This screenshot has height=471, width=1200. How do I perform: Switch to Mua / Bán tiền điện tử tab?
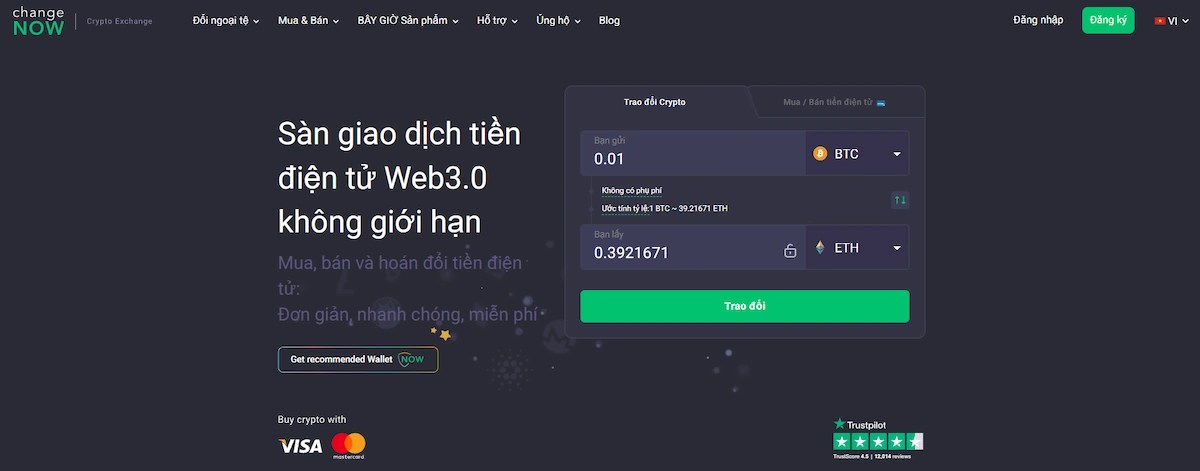(835, 102)
